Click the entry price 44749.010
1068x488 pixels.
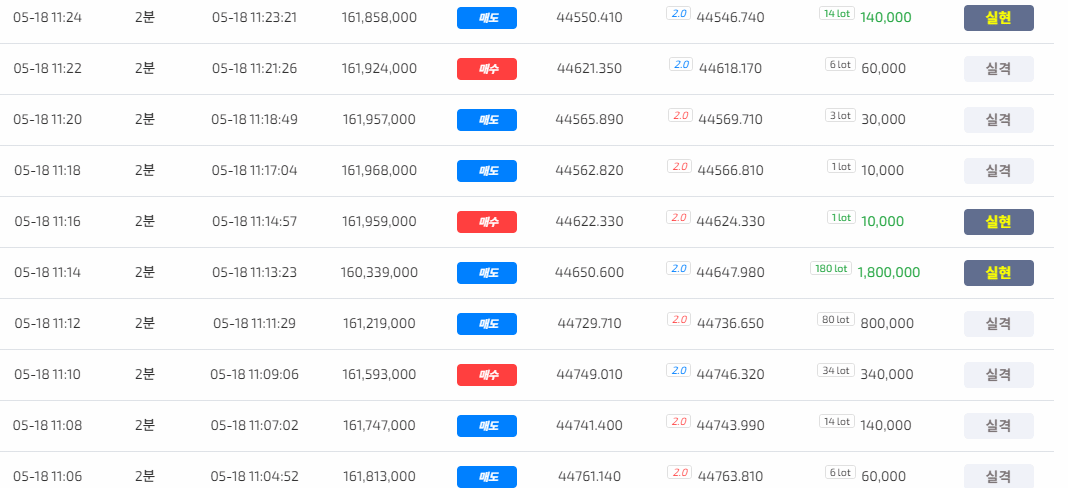[x=589, y=374]
